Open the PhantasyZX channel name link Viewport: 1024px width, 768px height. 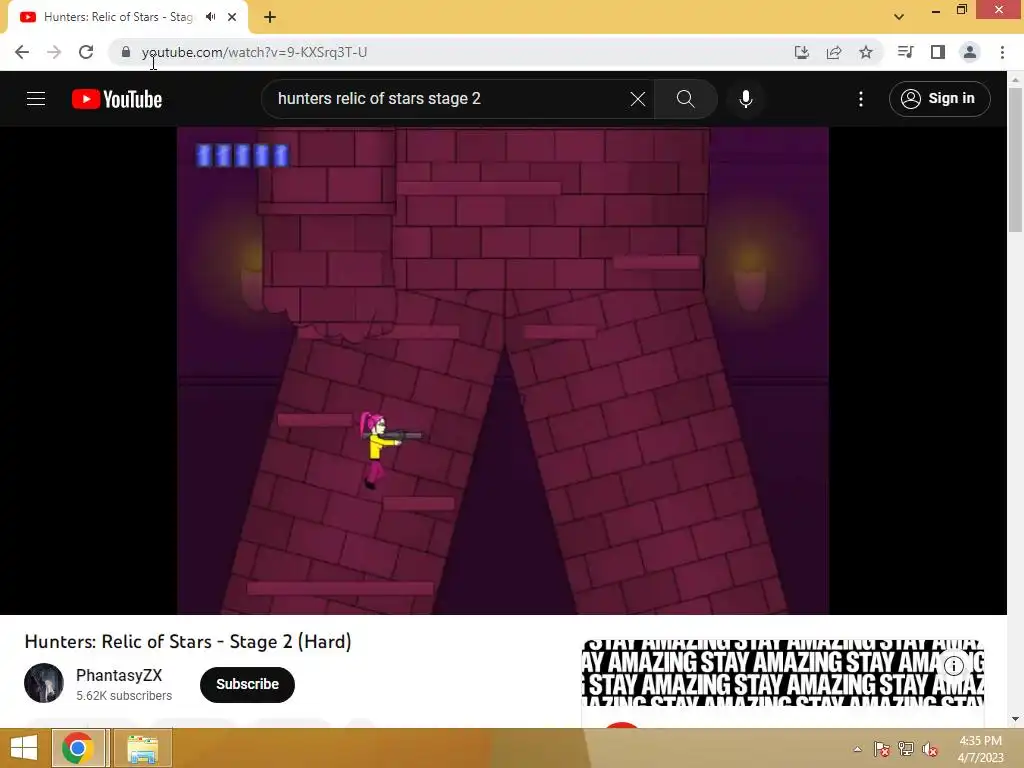pyautogui.click(x=119, y=675)
